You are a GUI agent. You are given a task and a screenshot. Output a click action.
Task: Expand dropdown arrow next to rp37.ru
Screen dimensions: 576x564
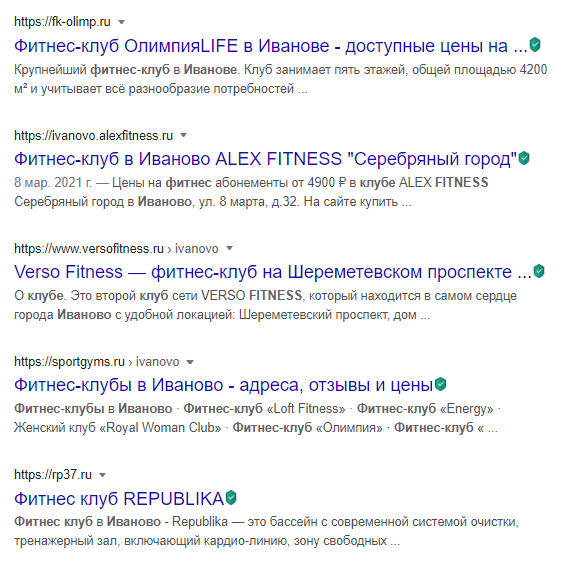(x=102, y=475)
